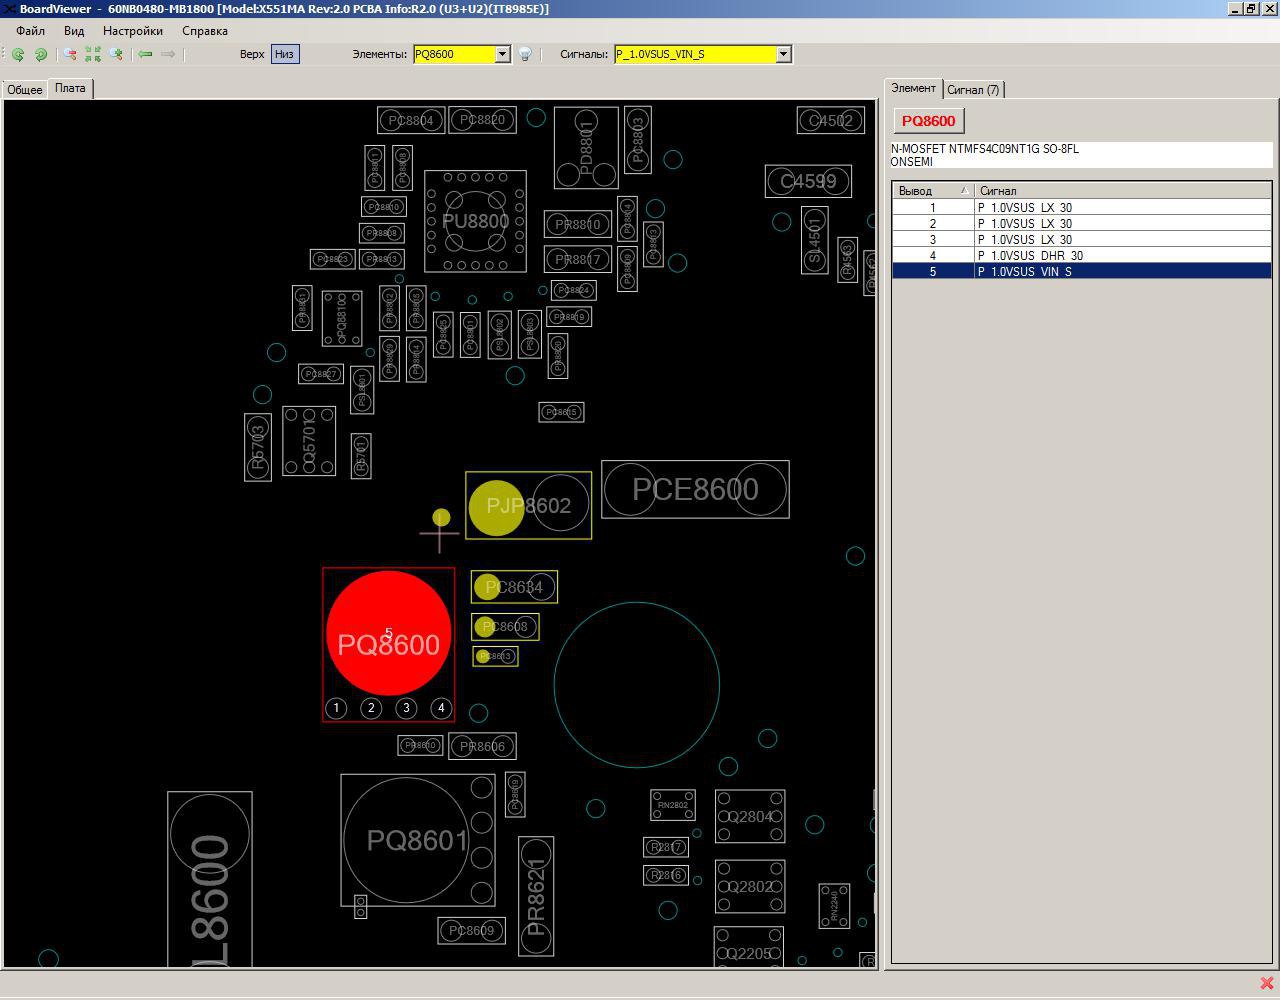Click the red PQ8600 button

click(929, 121)
